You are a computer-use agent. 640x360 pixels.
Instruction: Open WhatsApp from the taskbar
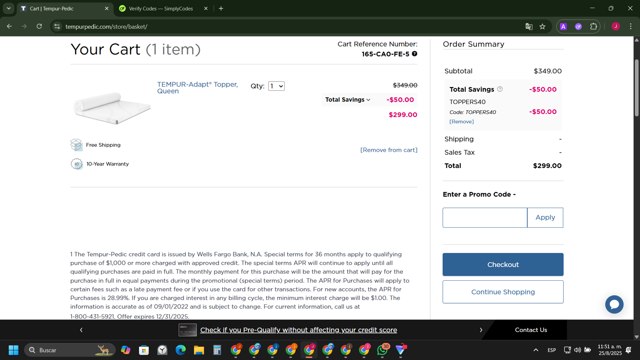pyautogui.click(x=383, y=350)
